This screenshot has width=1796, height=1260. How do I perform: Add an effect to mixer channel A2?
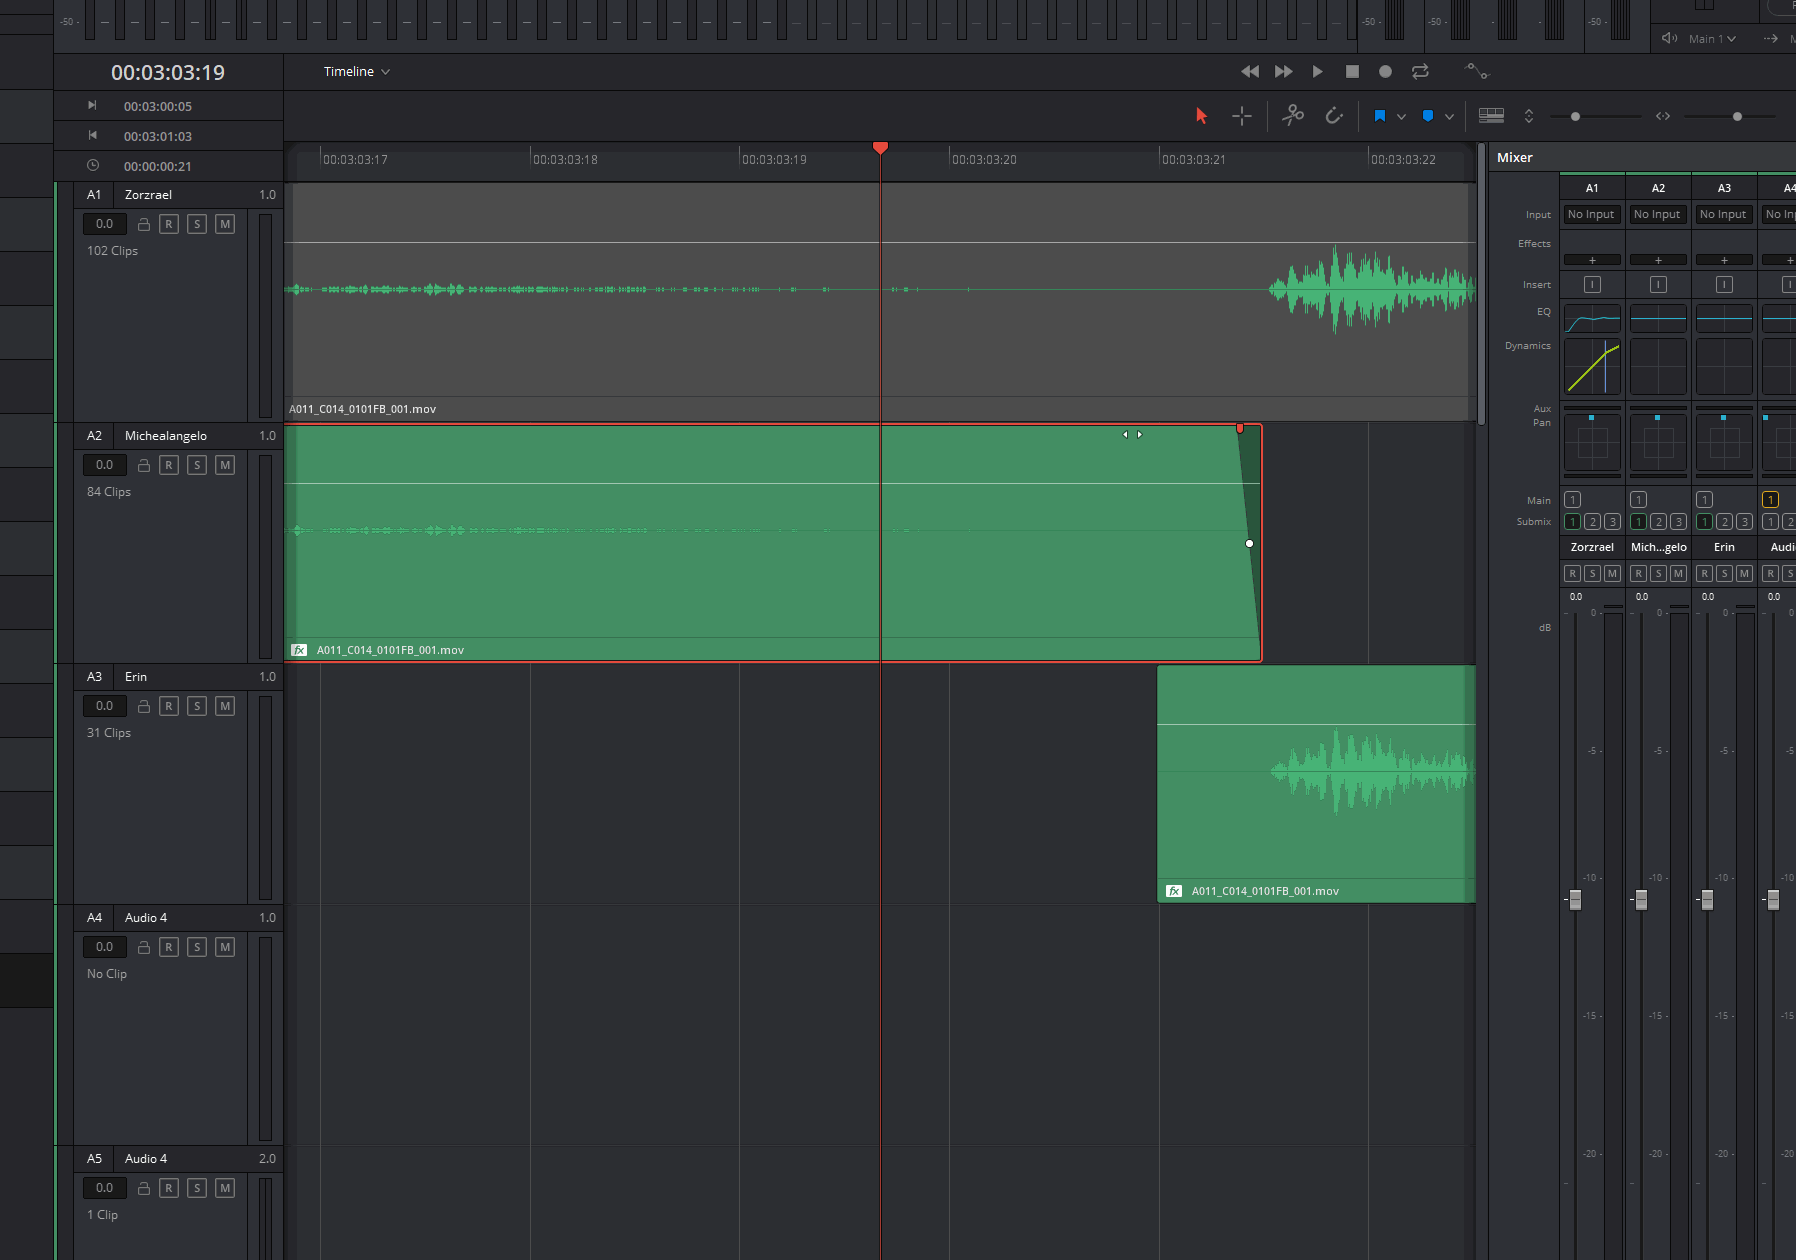(1658, 260)
